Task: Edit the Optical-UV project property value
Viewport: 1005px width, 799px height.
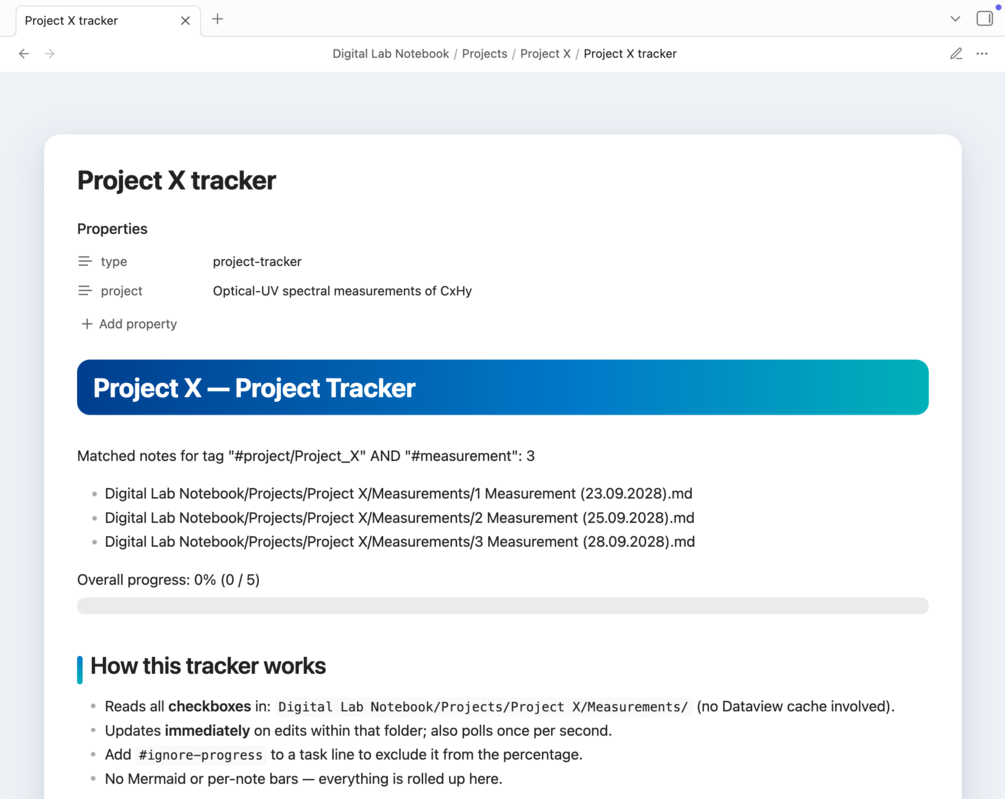Action: click(342, 291)
